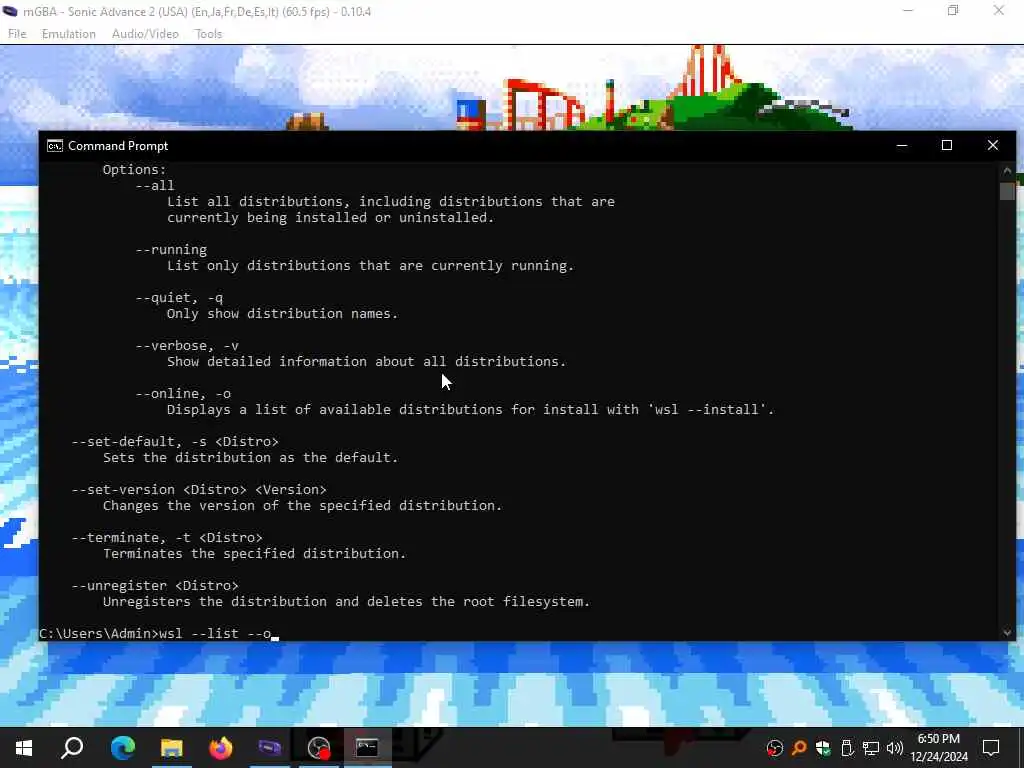This screenshot has width=1024, height=768.
Task: Click '--unregister <Distro>' line
Action: [155, 586]
